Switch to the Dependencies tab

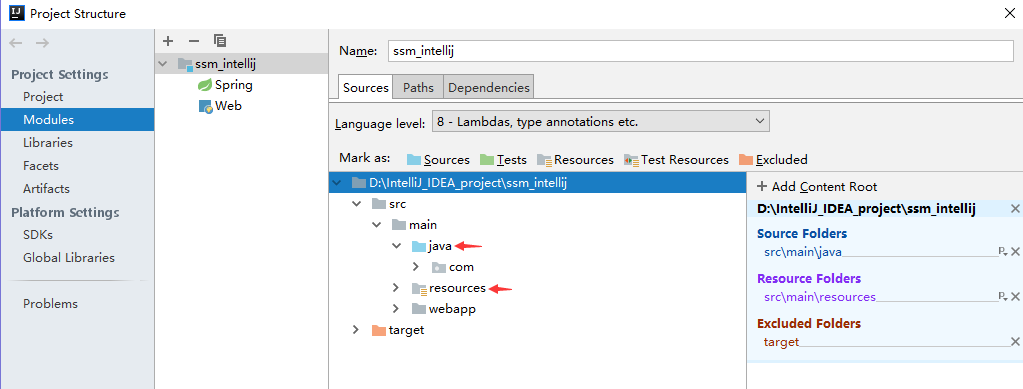coord(489,87)
